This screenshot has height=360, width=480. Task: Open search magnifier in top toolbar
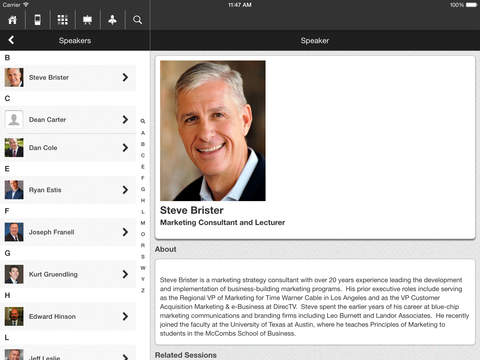point(137,20)
